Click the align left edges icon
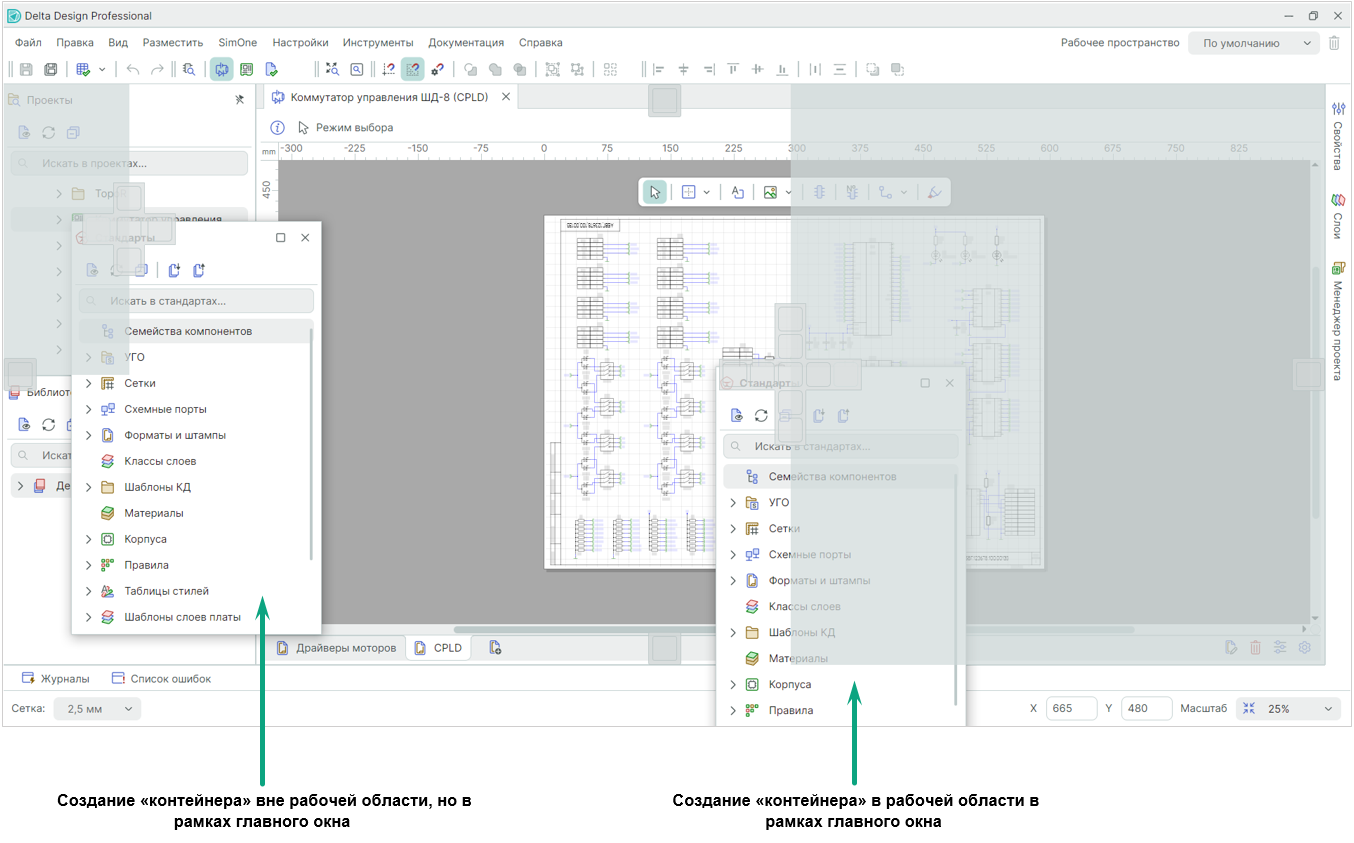Screen dimensions: 1354x843 click(x=658, y=69)
